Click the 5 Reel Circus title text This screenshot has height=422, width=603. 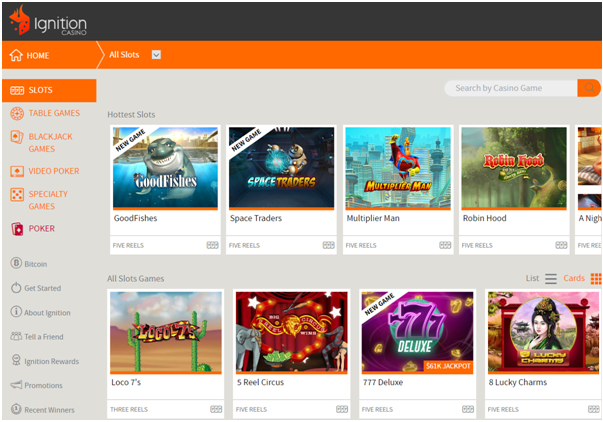coord(260,382)
